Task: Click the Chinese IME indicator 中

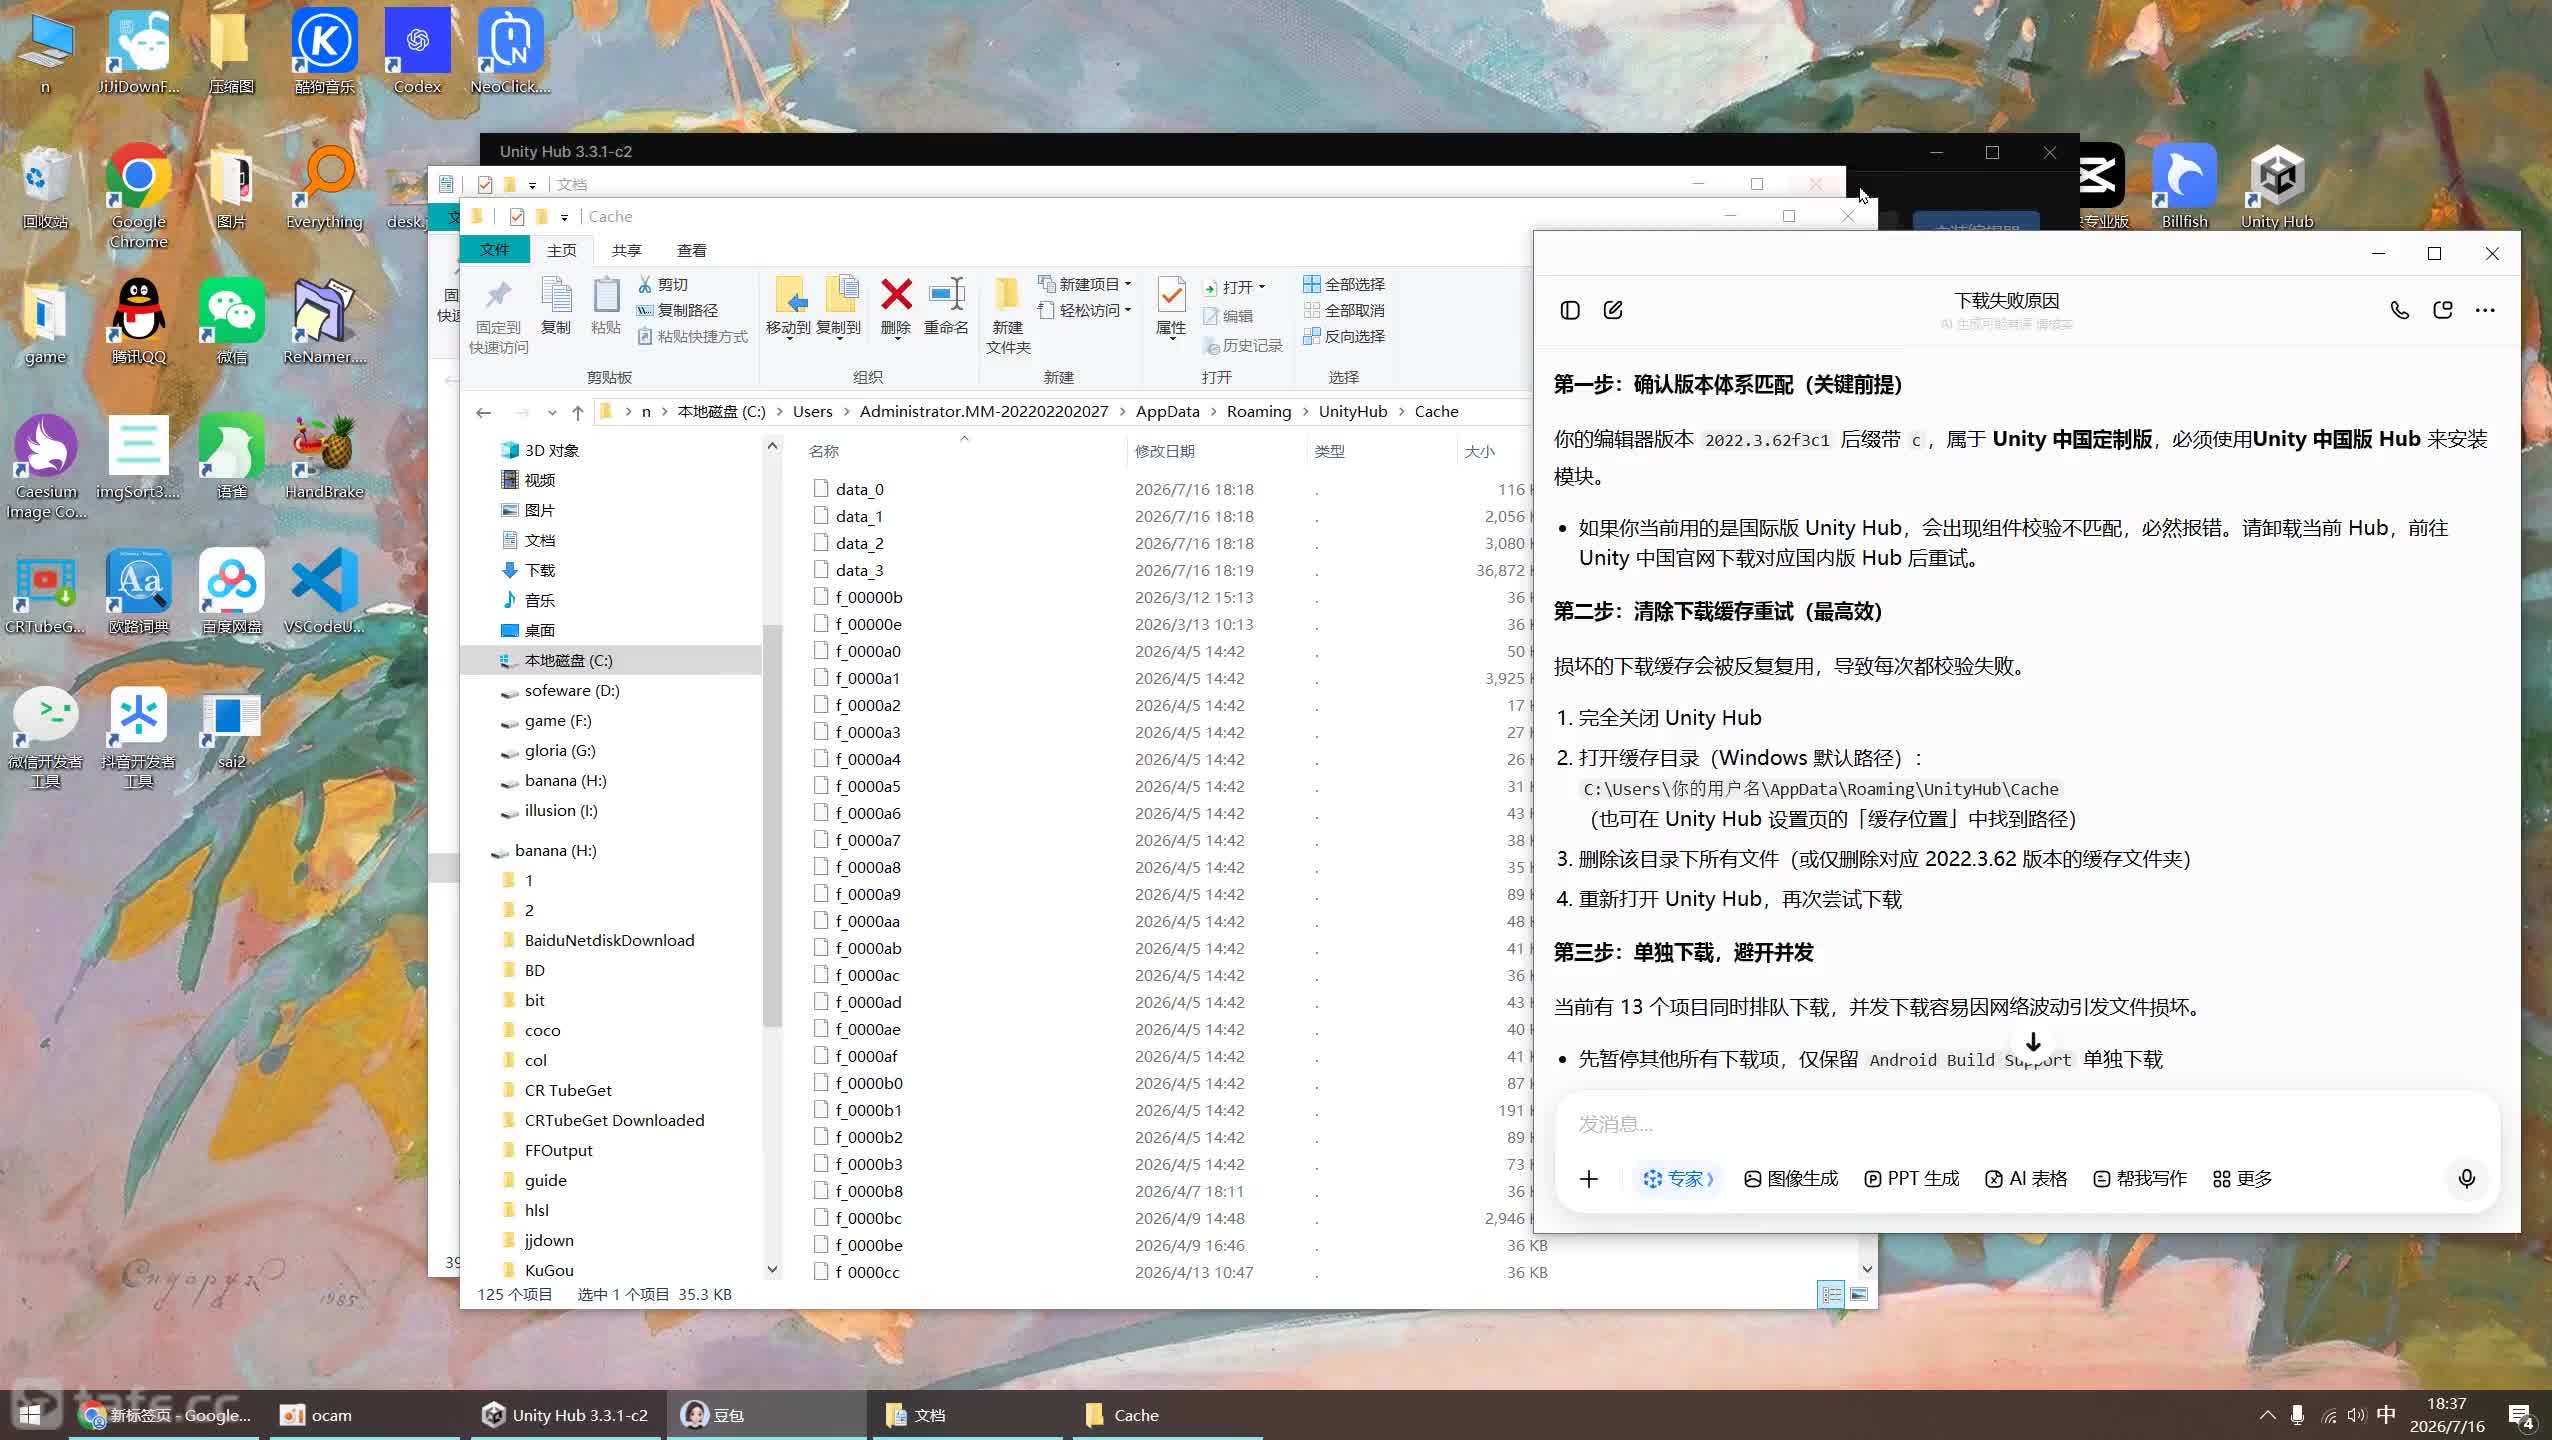Action: [2386, 1415]
